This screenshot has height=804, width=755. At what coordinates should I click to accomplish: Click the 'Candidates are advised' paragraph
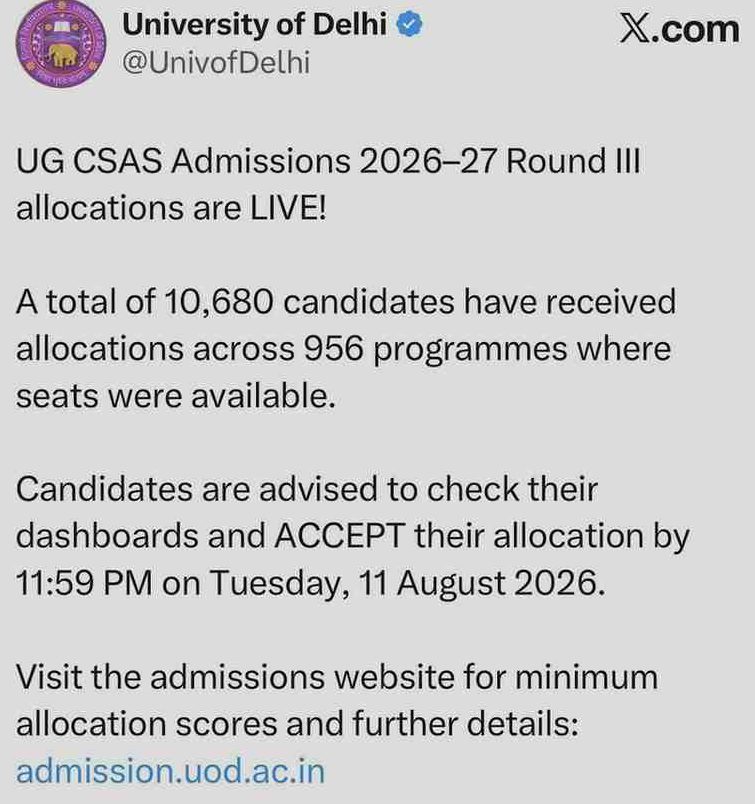point(353,536)
